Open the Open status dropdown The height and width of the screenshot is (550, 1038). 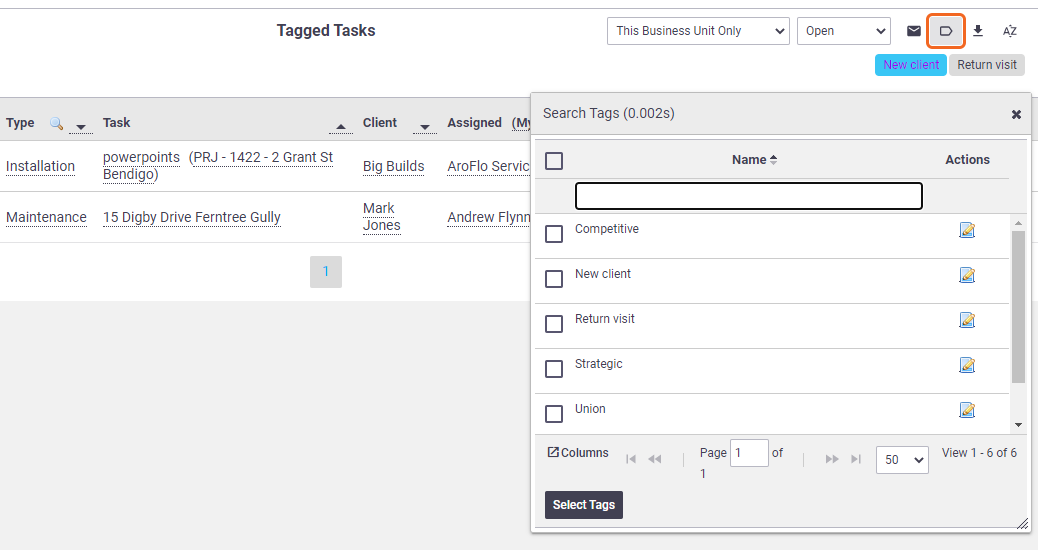coord(844,31)
